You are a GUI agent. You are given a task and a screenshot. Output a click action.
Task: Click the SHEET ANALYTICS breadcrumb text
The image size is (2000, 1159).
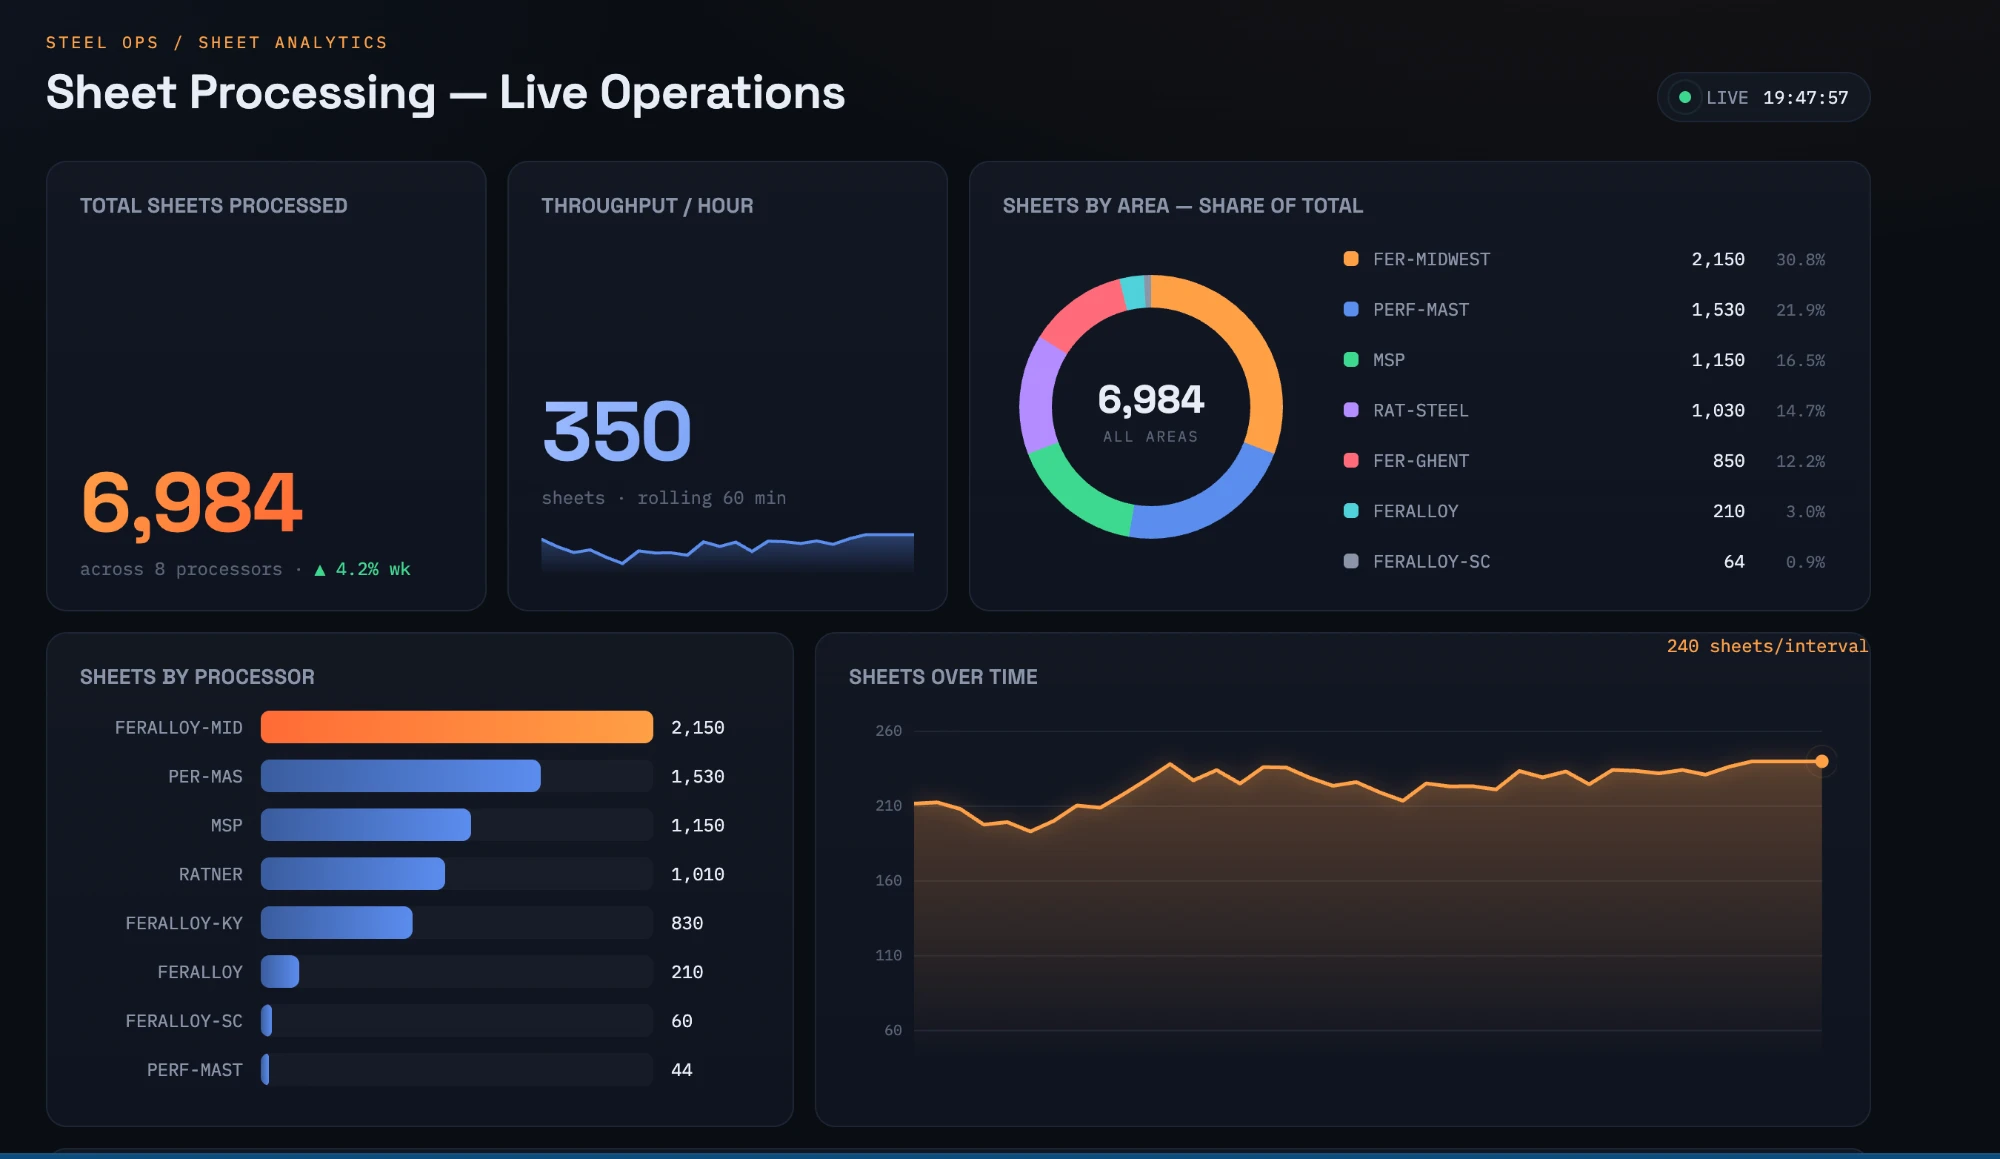293,42
